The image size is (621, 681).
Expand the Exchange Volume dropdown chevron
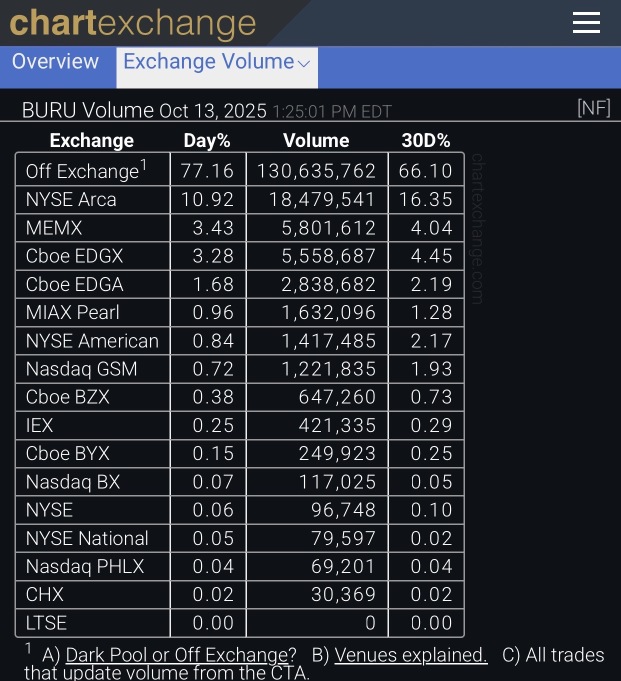(304, 64)
